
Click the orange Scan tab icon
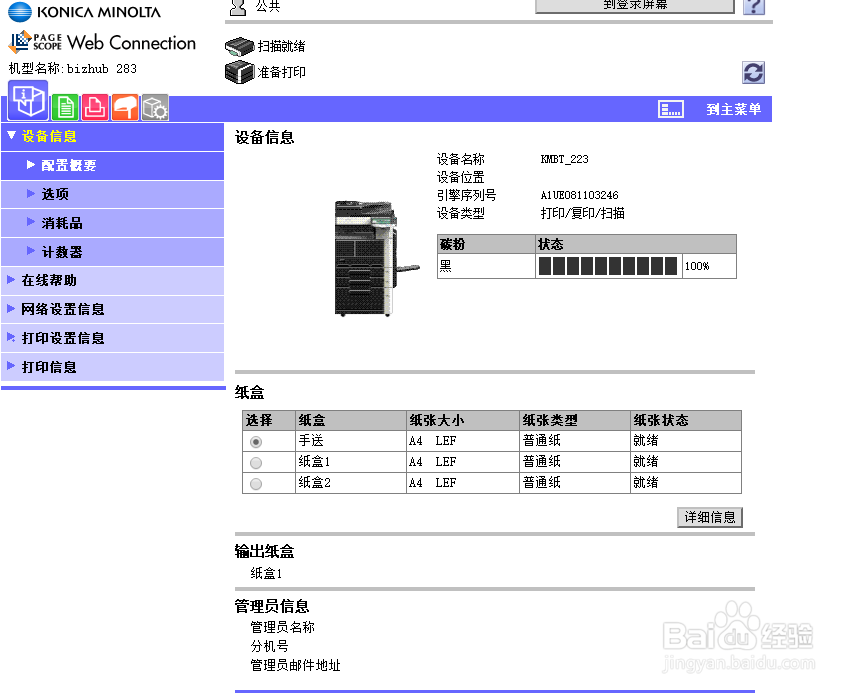pyautogui.click(x=124, y=106)
